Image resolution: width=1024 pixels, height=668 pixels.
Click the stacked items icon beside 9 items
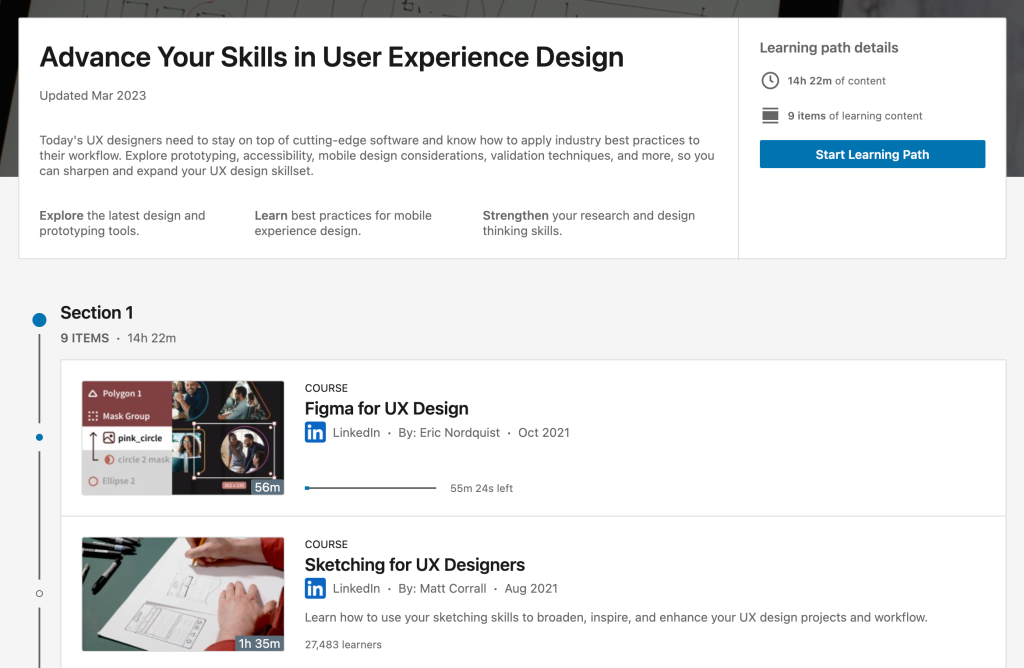pos(770,116)
